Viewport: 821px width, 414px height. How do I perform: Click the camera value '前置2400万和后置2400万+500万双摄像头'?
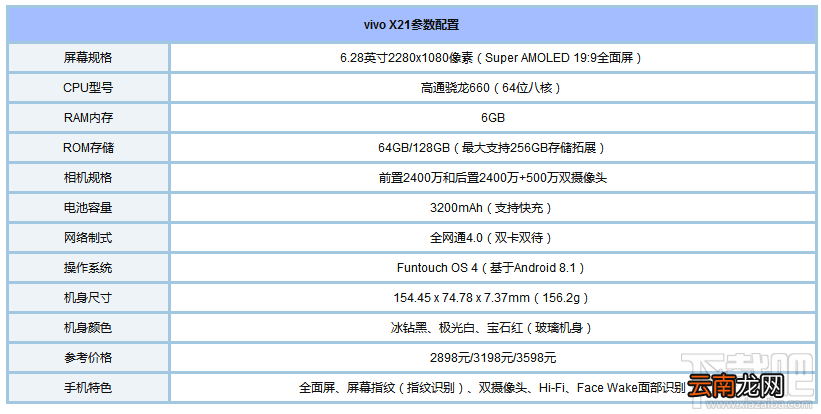493,177
